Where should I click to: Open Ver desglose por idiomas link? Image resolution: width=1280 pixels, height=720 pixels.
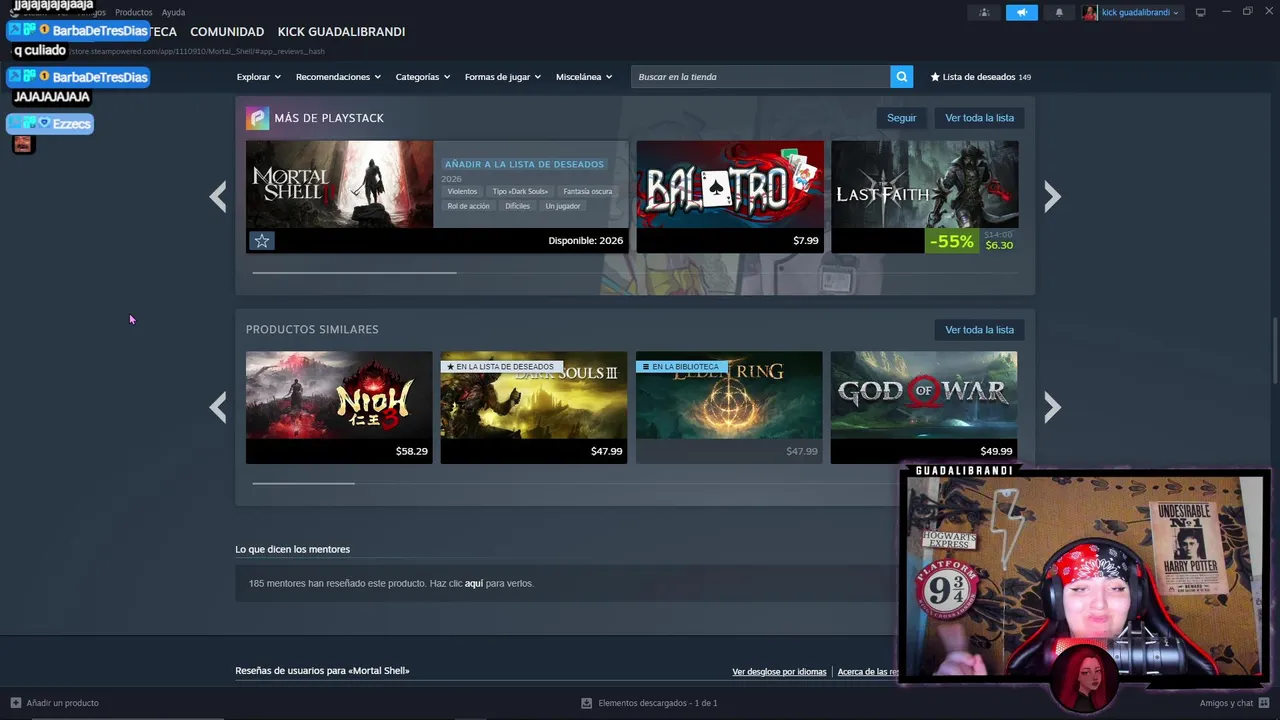(779, 672)
